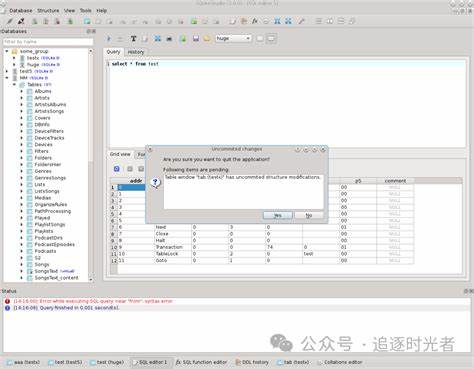Click the floppy disk save SQL icon
474x369 pixels.
pyautogui.click(x=196, y=39)
